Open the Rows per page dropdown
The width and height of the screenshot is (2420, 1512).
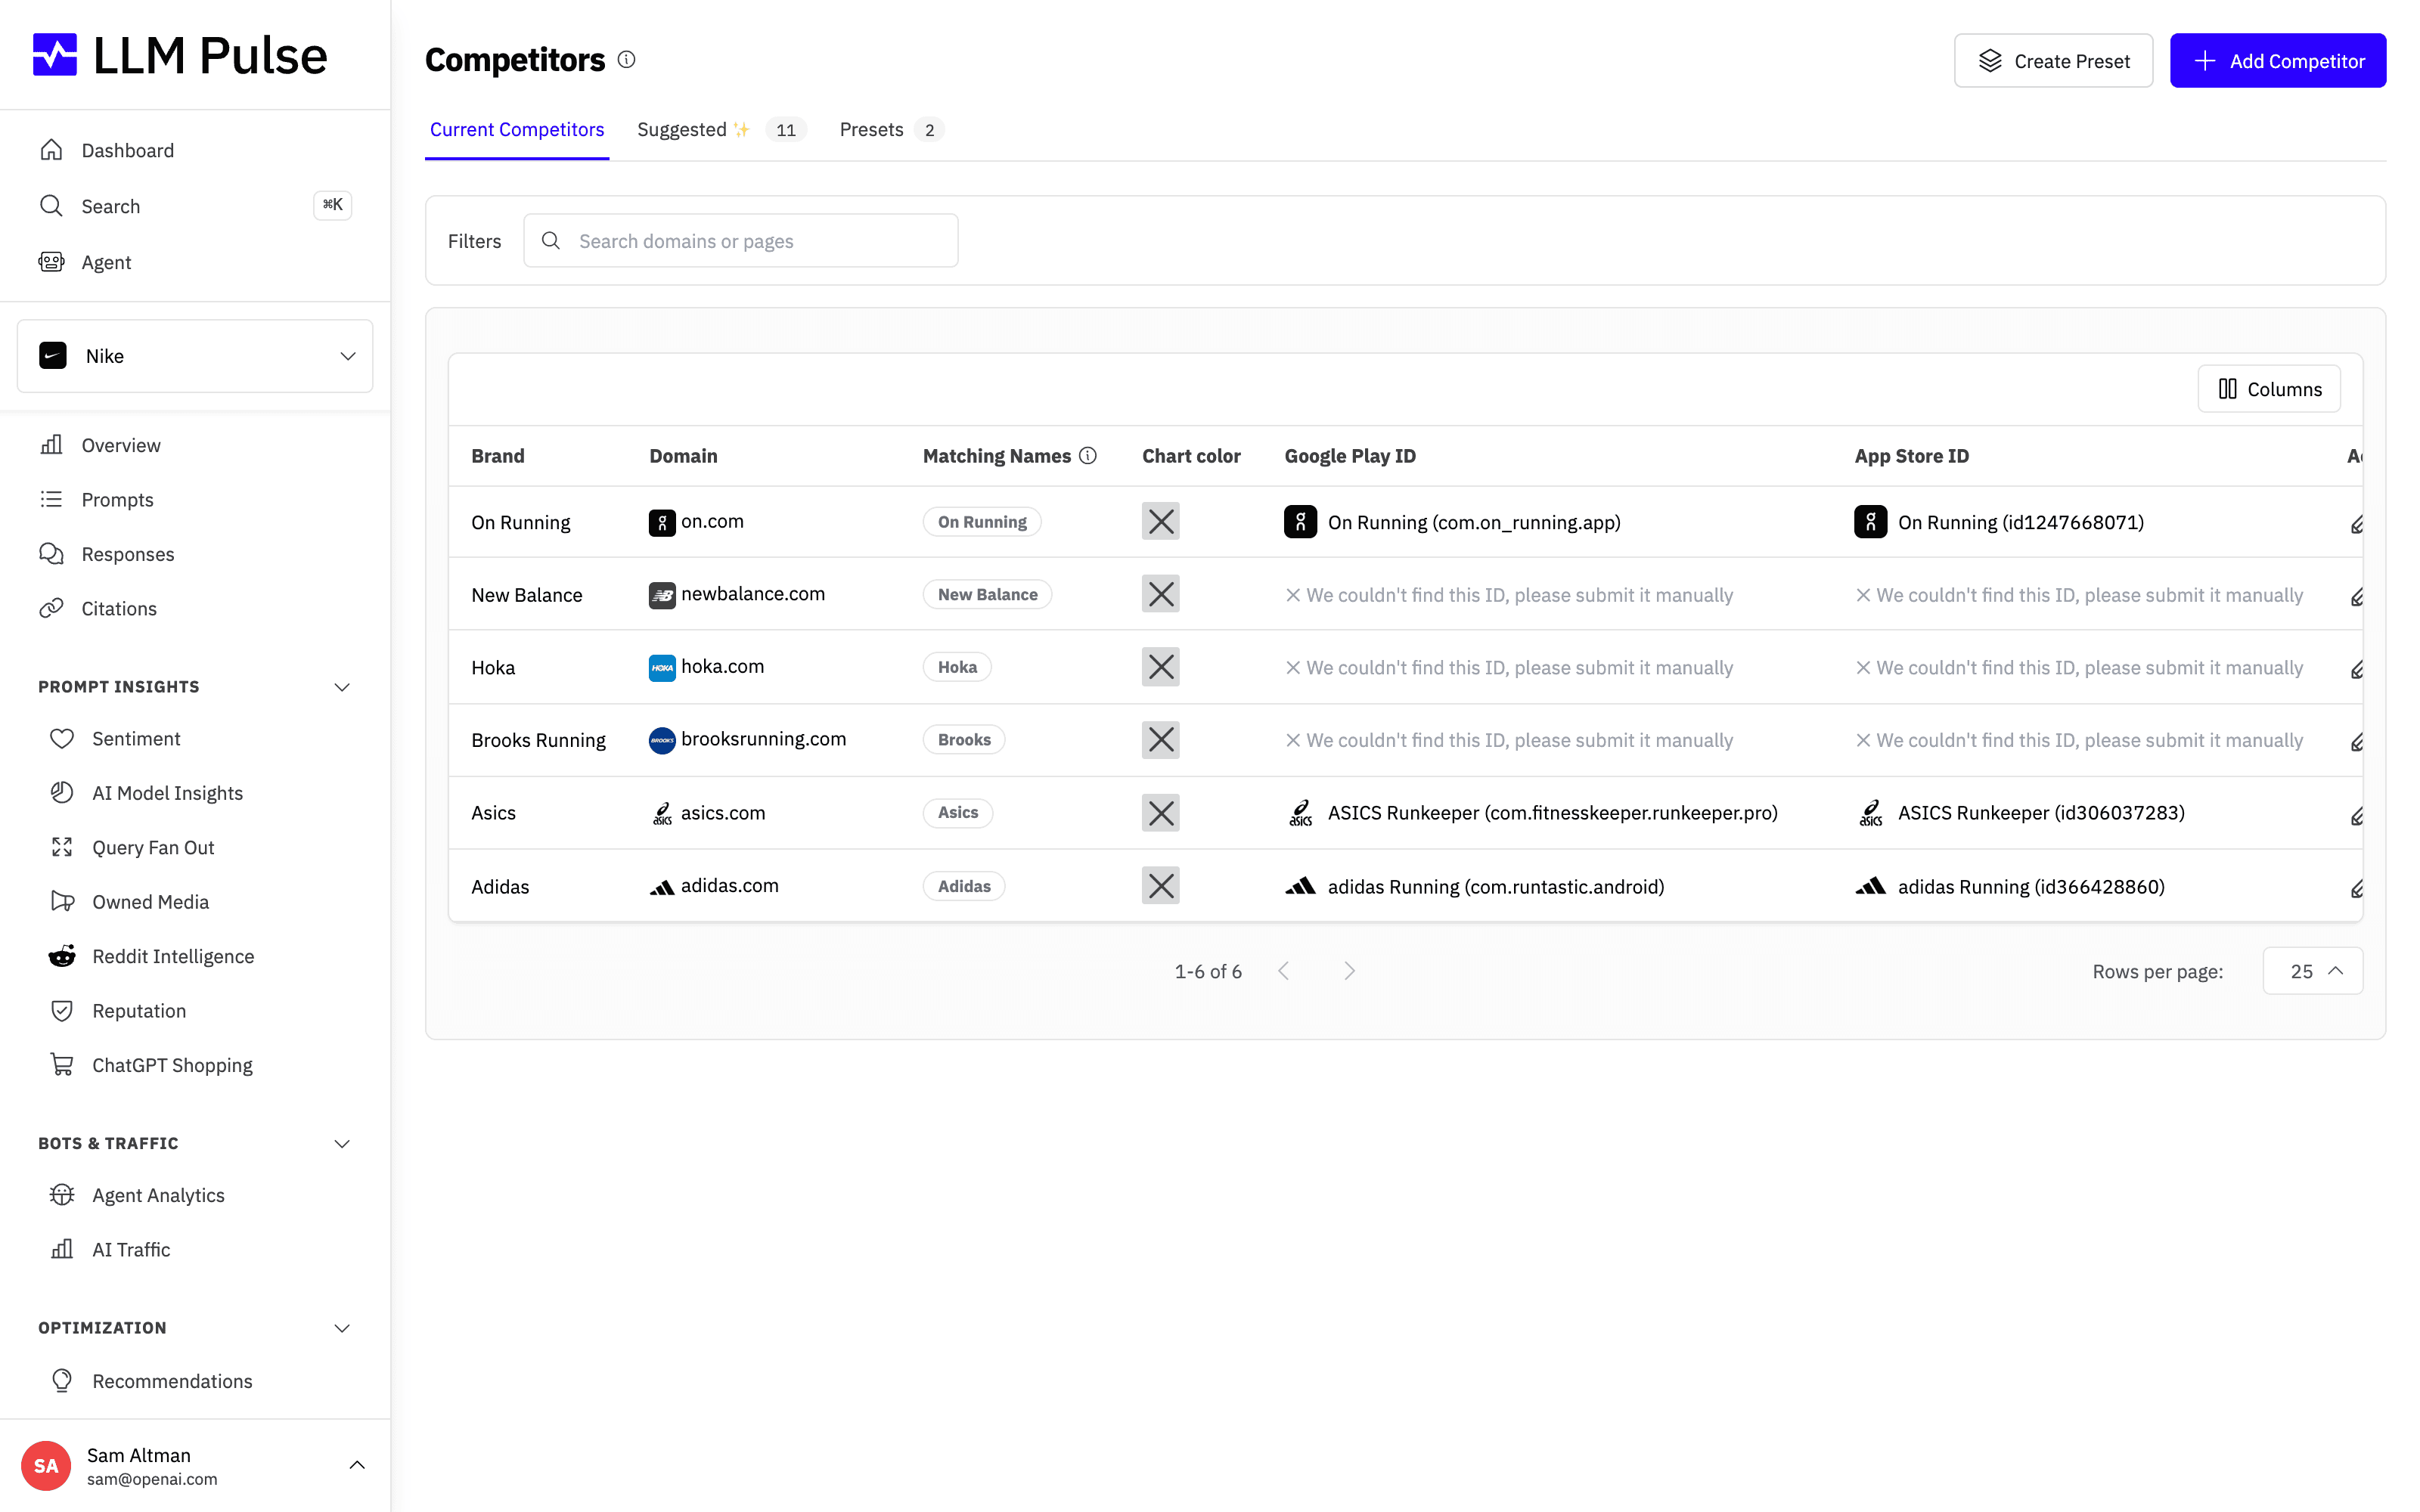[2313, 971]
